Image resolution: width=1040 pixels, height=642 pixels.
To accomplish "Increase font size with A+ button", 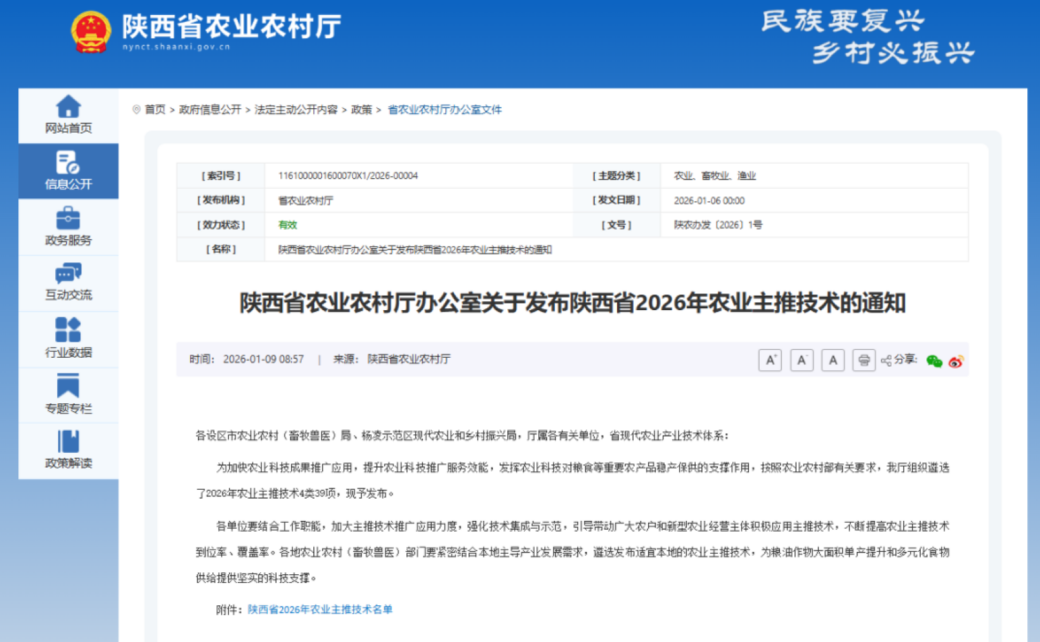I will pos(769,360).
